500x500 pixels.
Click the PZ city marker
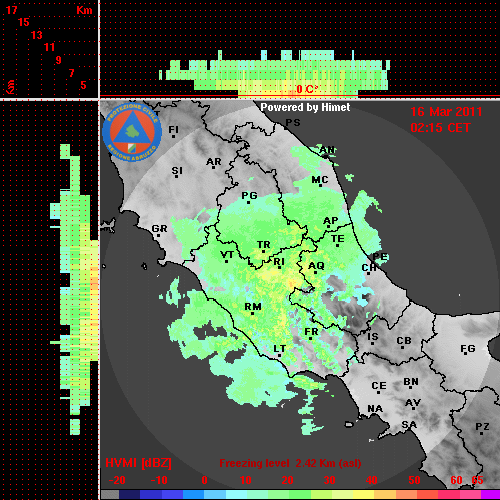point(481,433)
